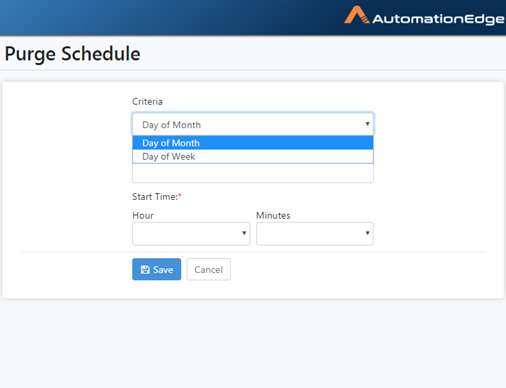Image resolution: width=506 pixels, height=388 pixels.
Task: Click the Hour dropdown arrow
Action: pyautogui.click(x=244, y=233)
